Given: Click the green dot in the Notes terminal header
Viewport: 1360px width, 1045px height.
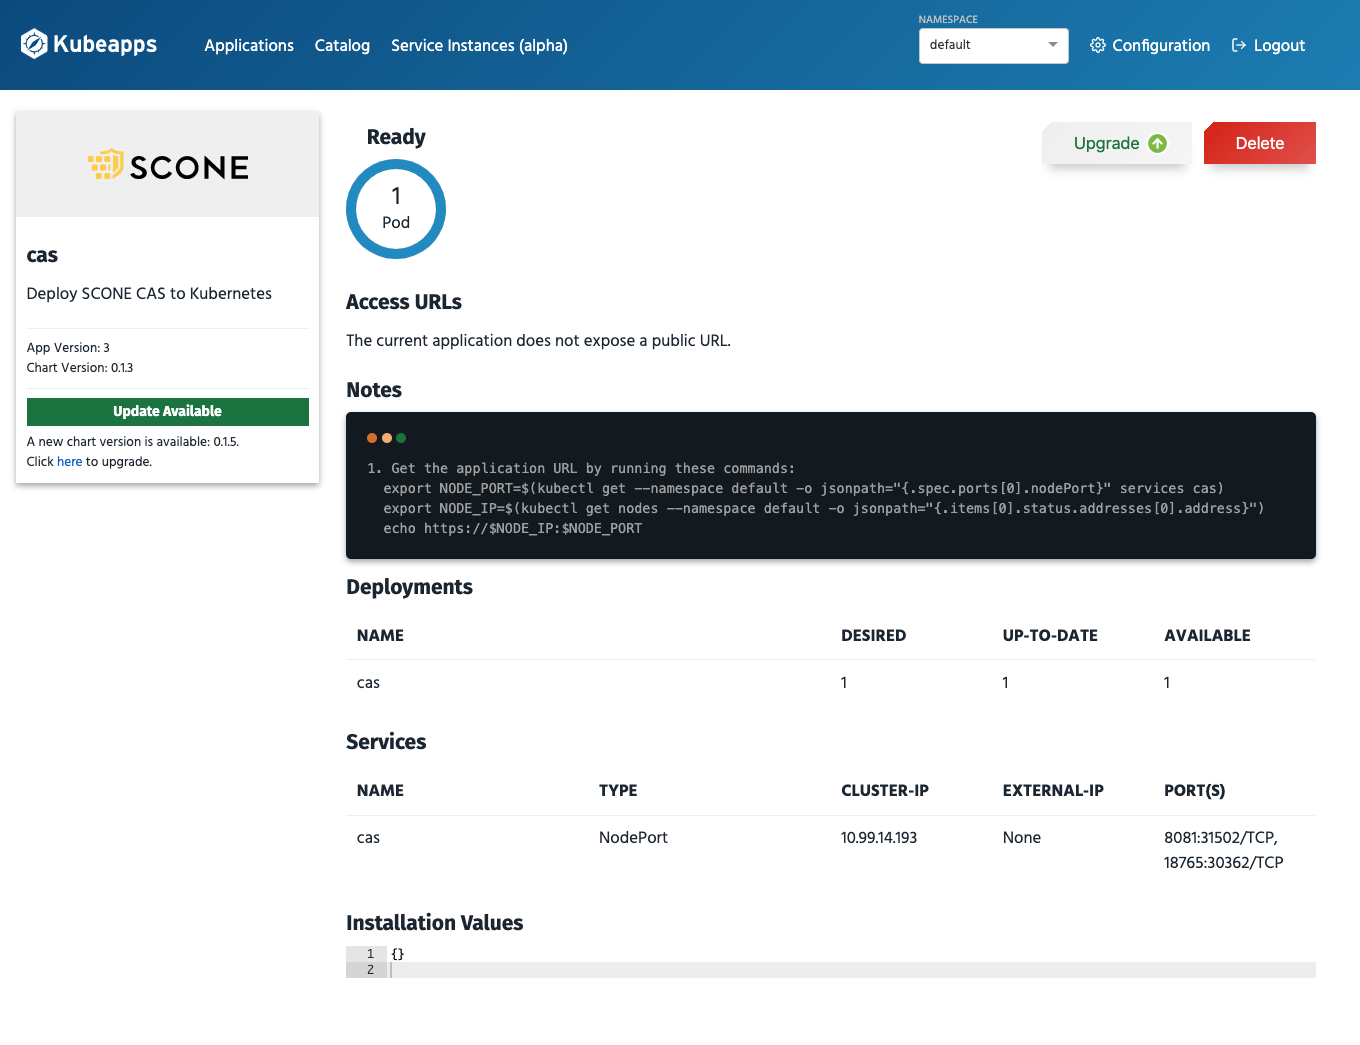Looking at the screenshot, I should 400,437.
